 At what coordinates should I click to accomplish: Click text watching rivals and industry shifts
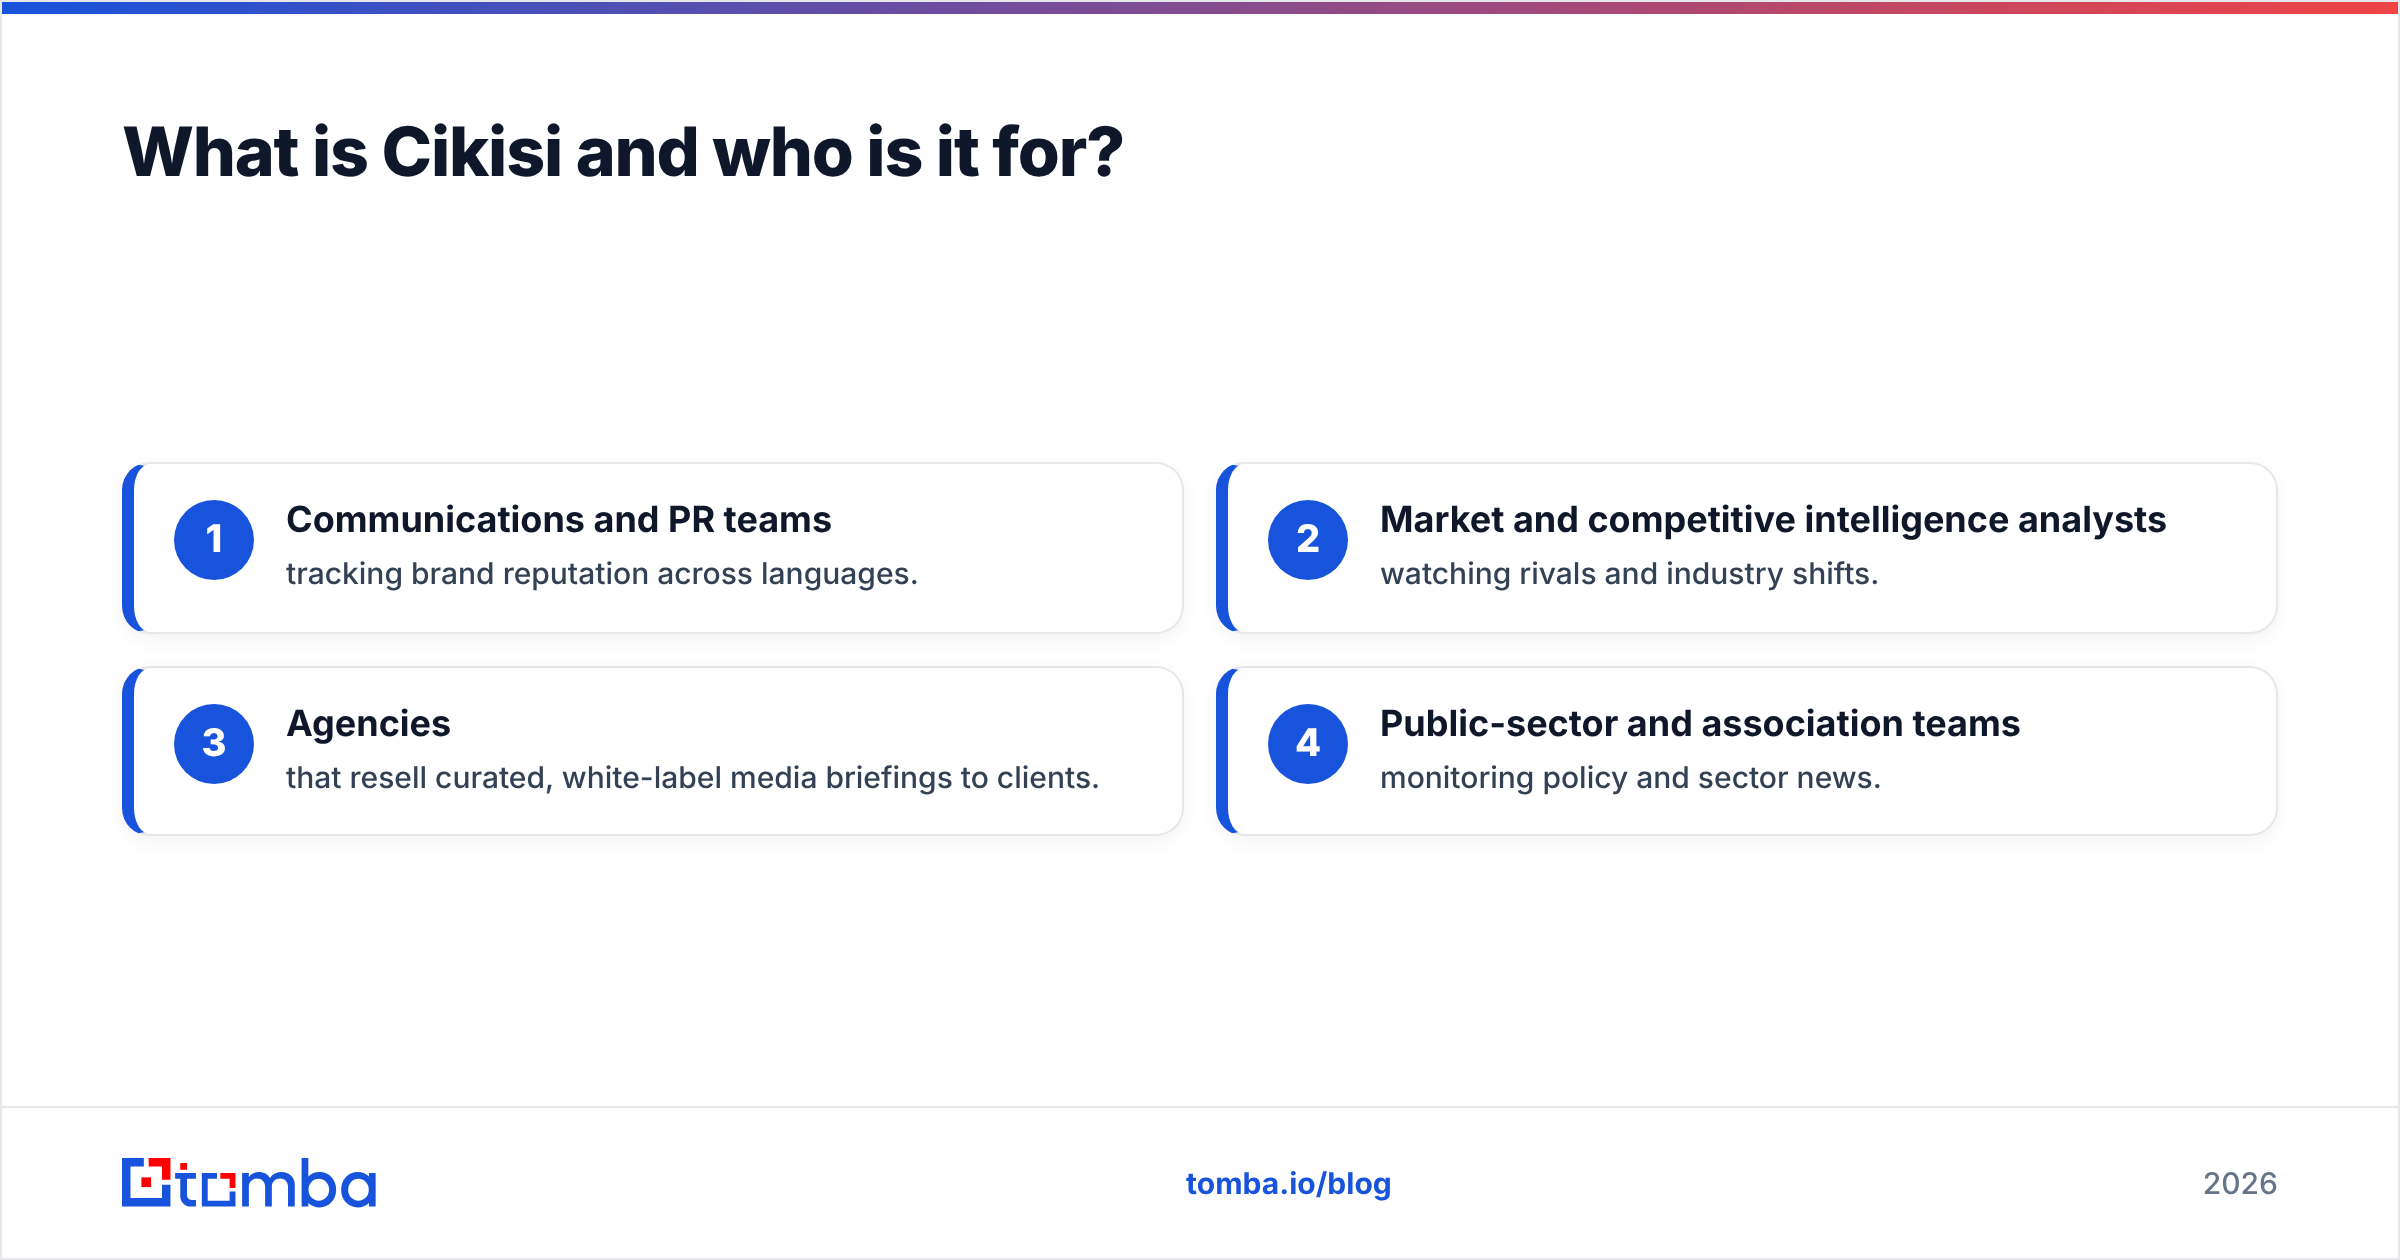point(1630,574)
